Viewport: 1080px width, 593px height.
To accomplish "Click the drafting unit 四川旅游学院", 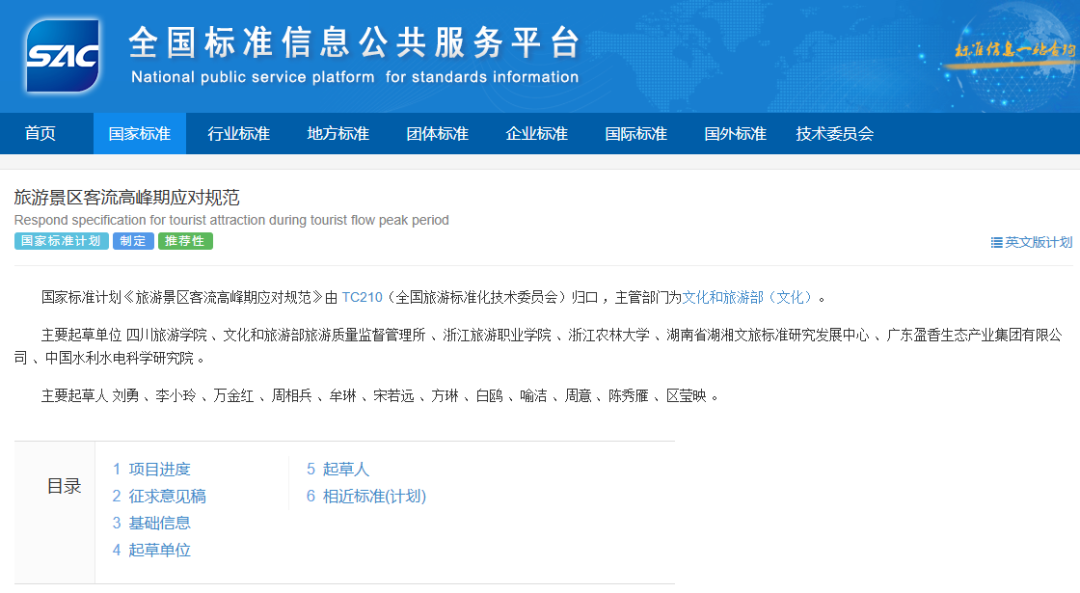I will (166, 335).
